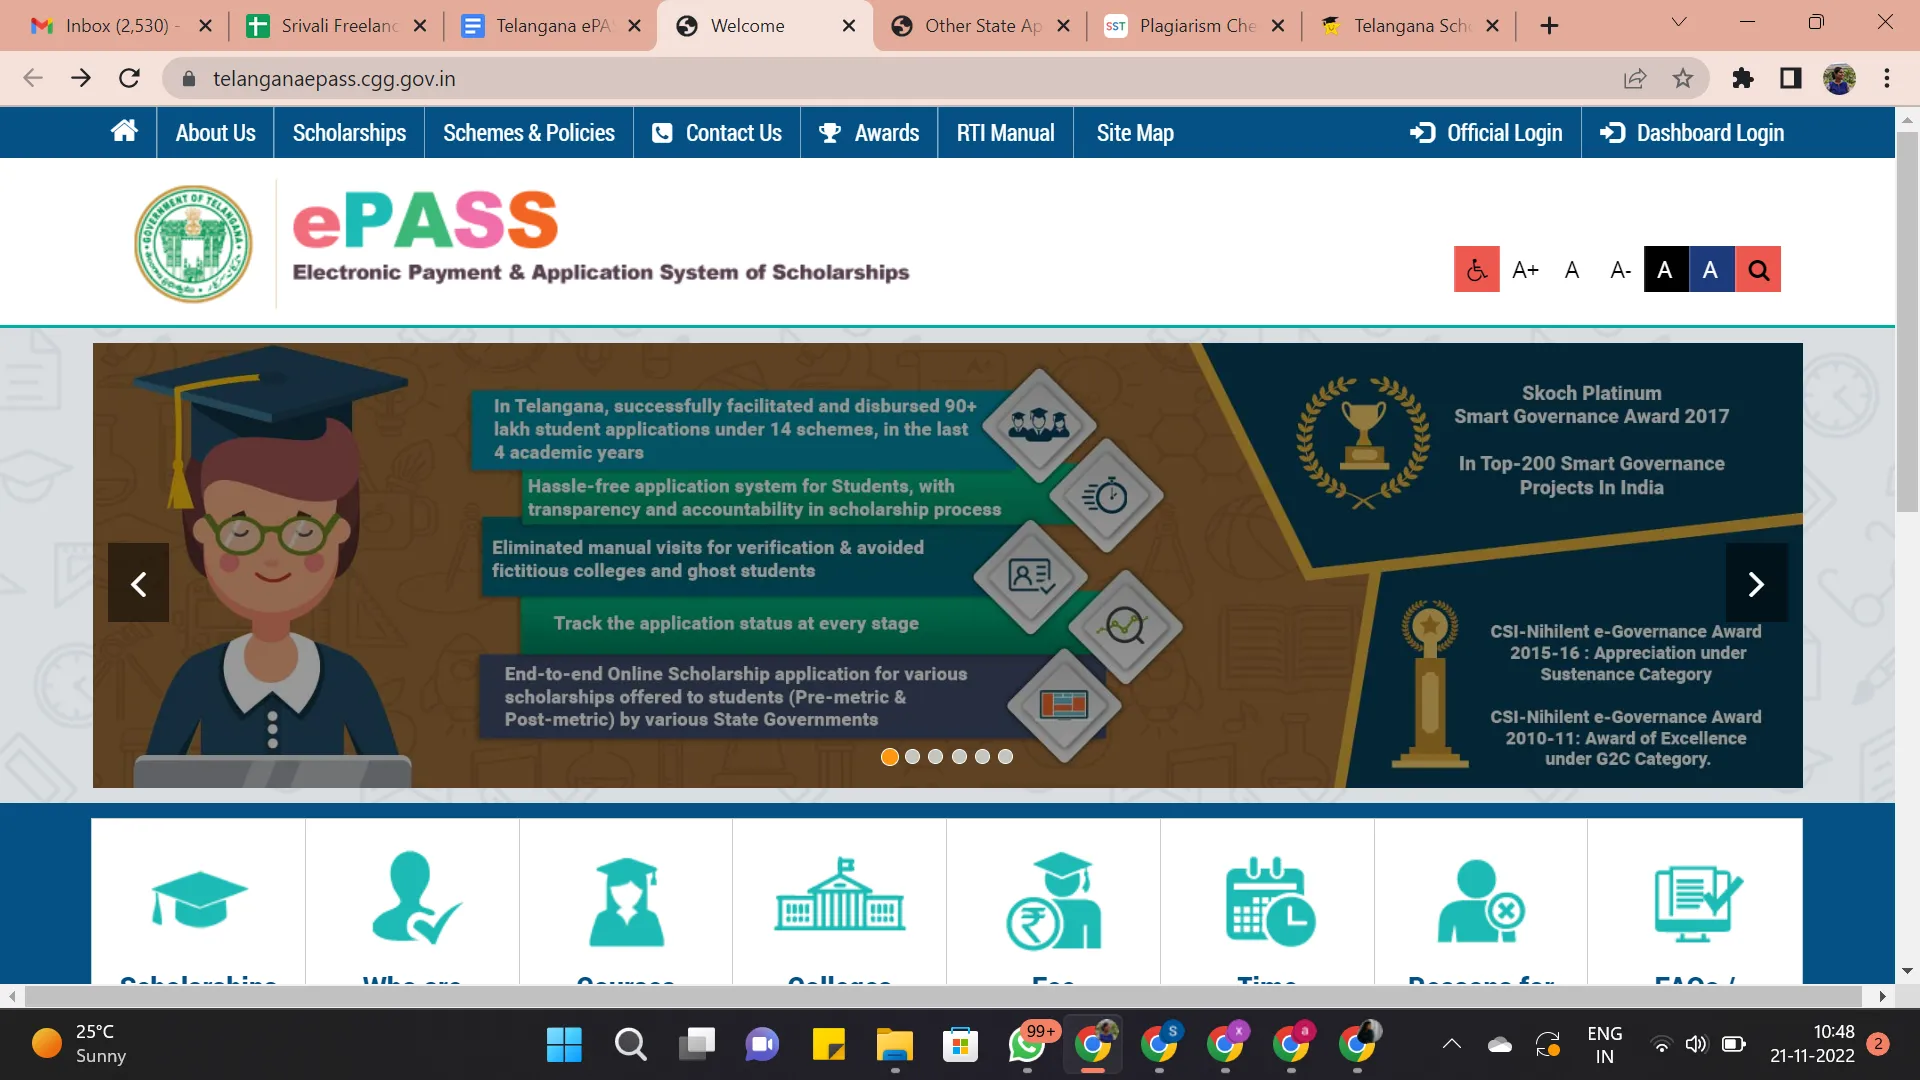Open the Site Map page
Viewport: 1920px width, 1080px height.
(x=1135, y=133)
